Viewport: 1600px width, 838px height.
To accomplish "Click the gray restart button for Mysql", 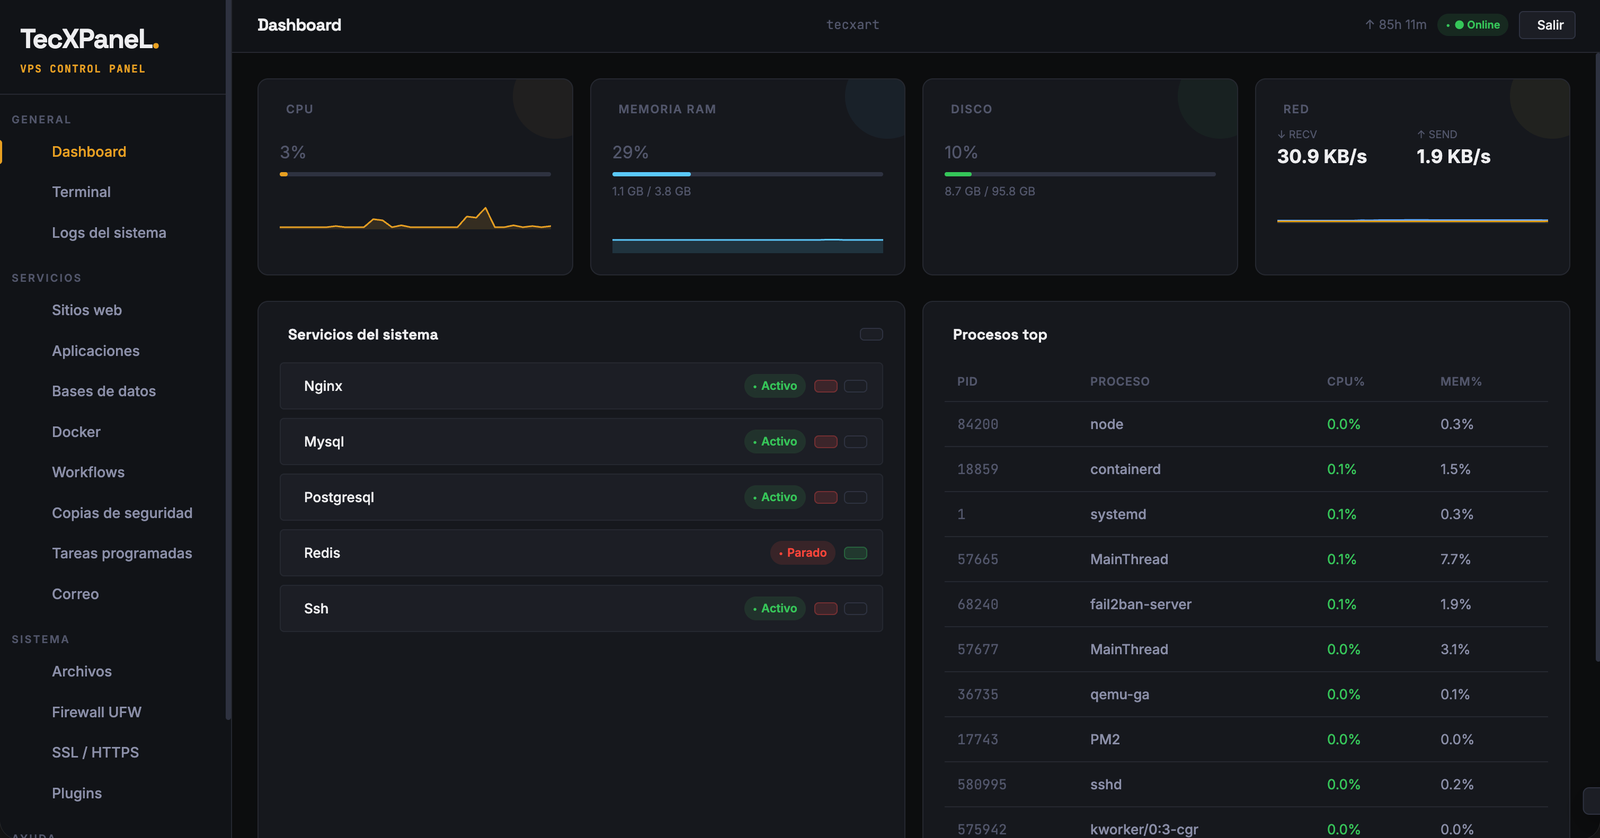I will pyautogui.click(x=855, y=442).
